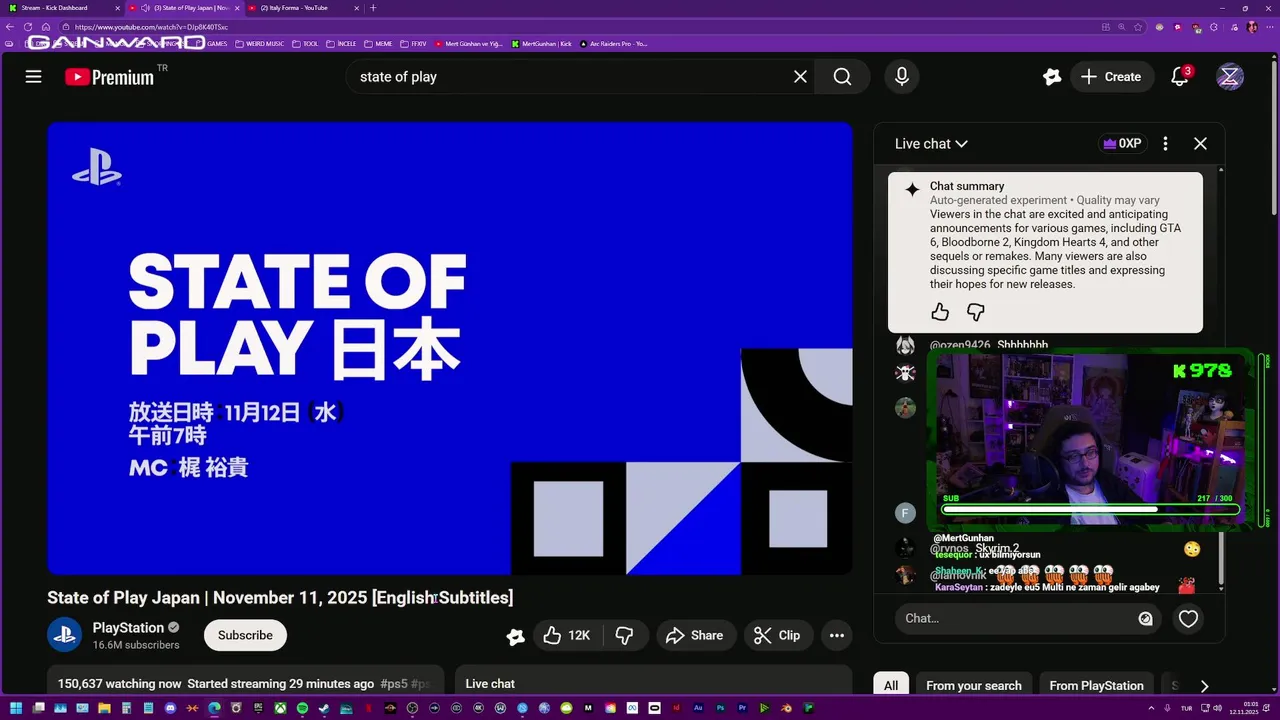Image resolution: width=1280 pixels, height=720 pixels.
Task: Go to YouTube Premium home logo
Action: [x=110, y=77]
